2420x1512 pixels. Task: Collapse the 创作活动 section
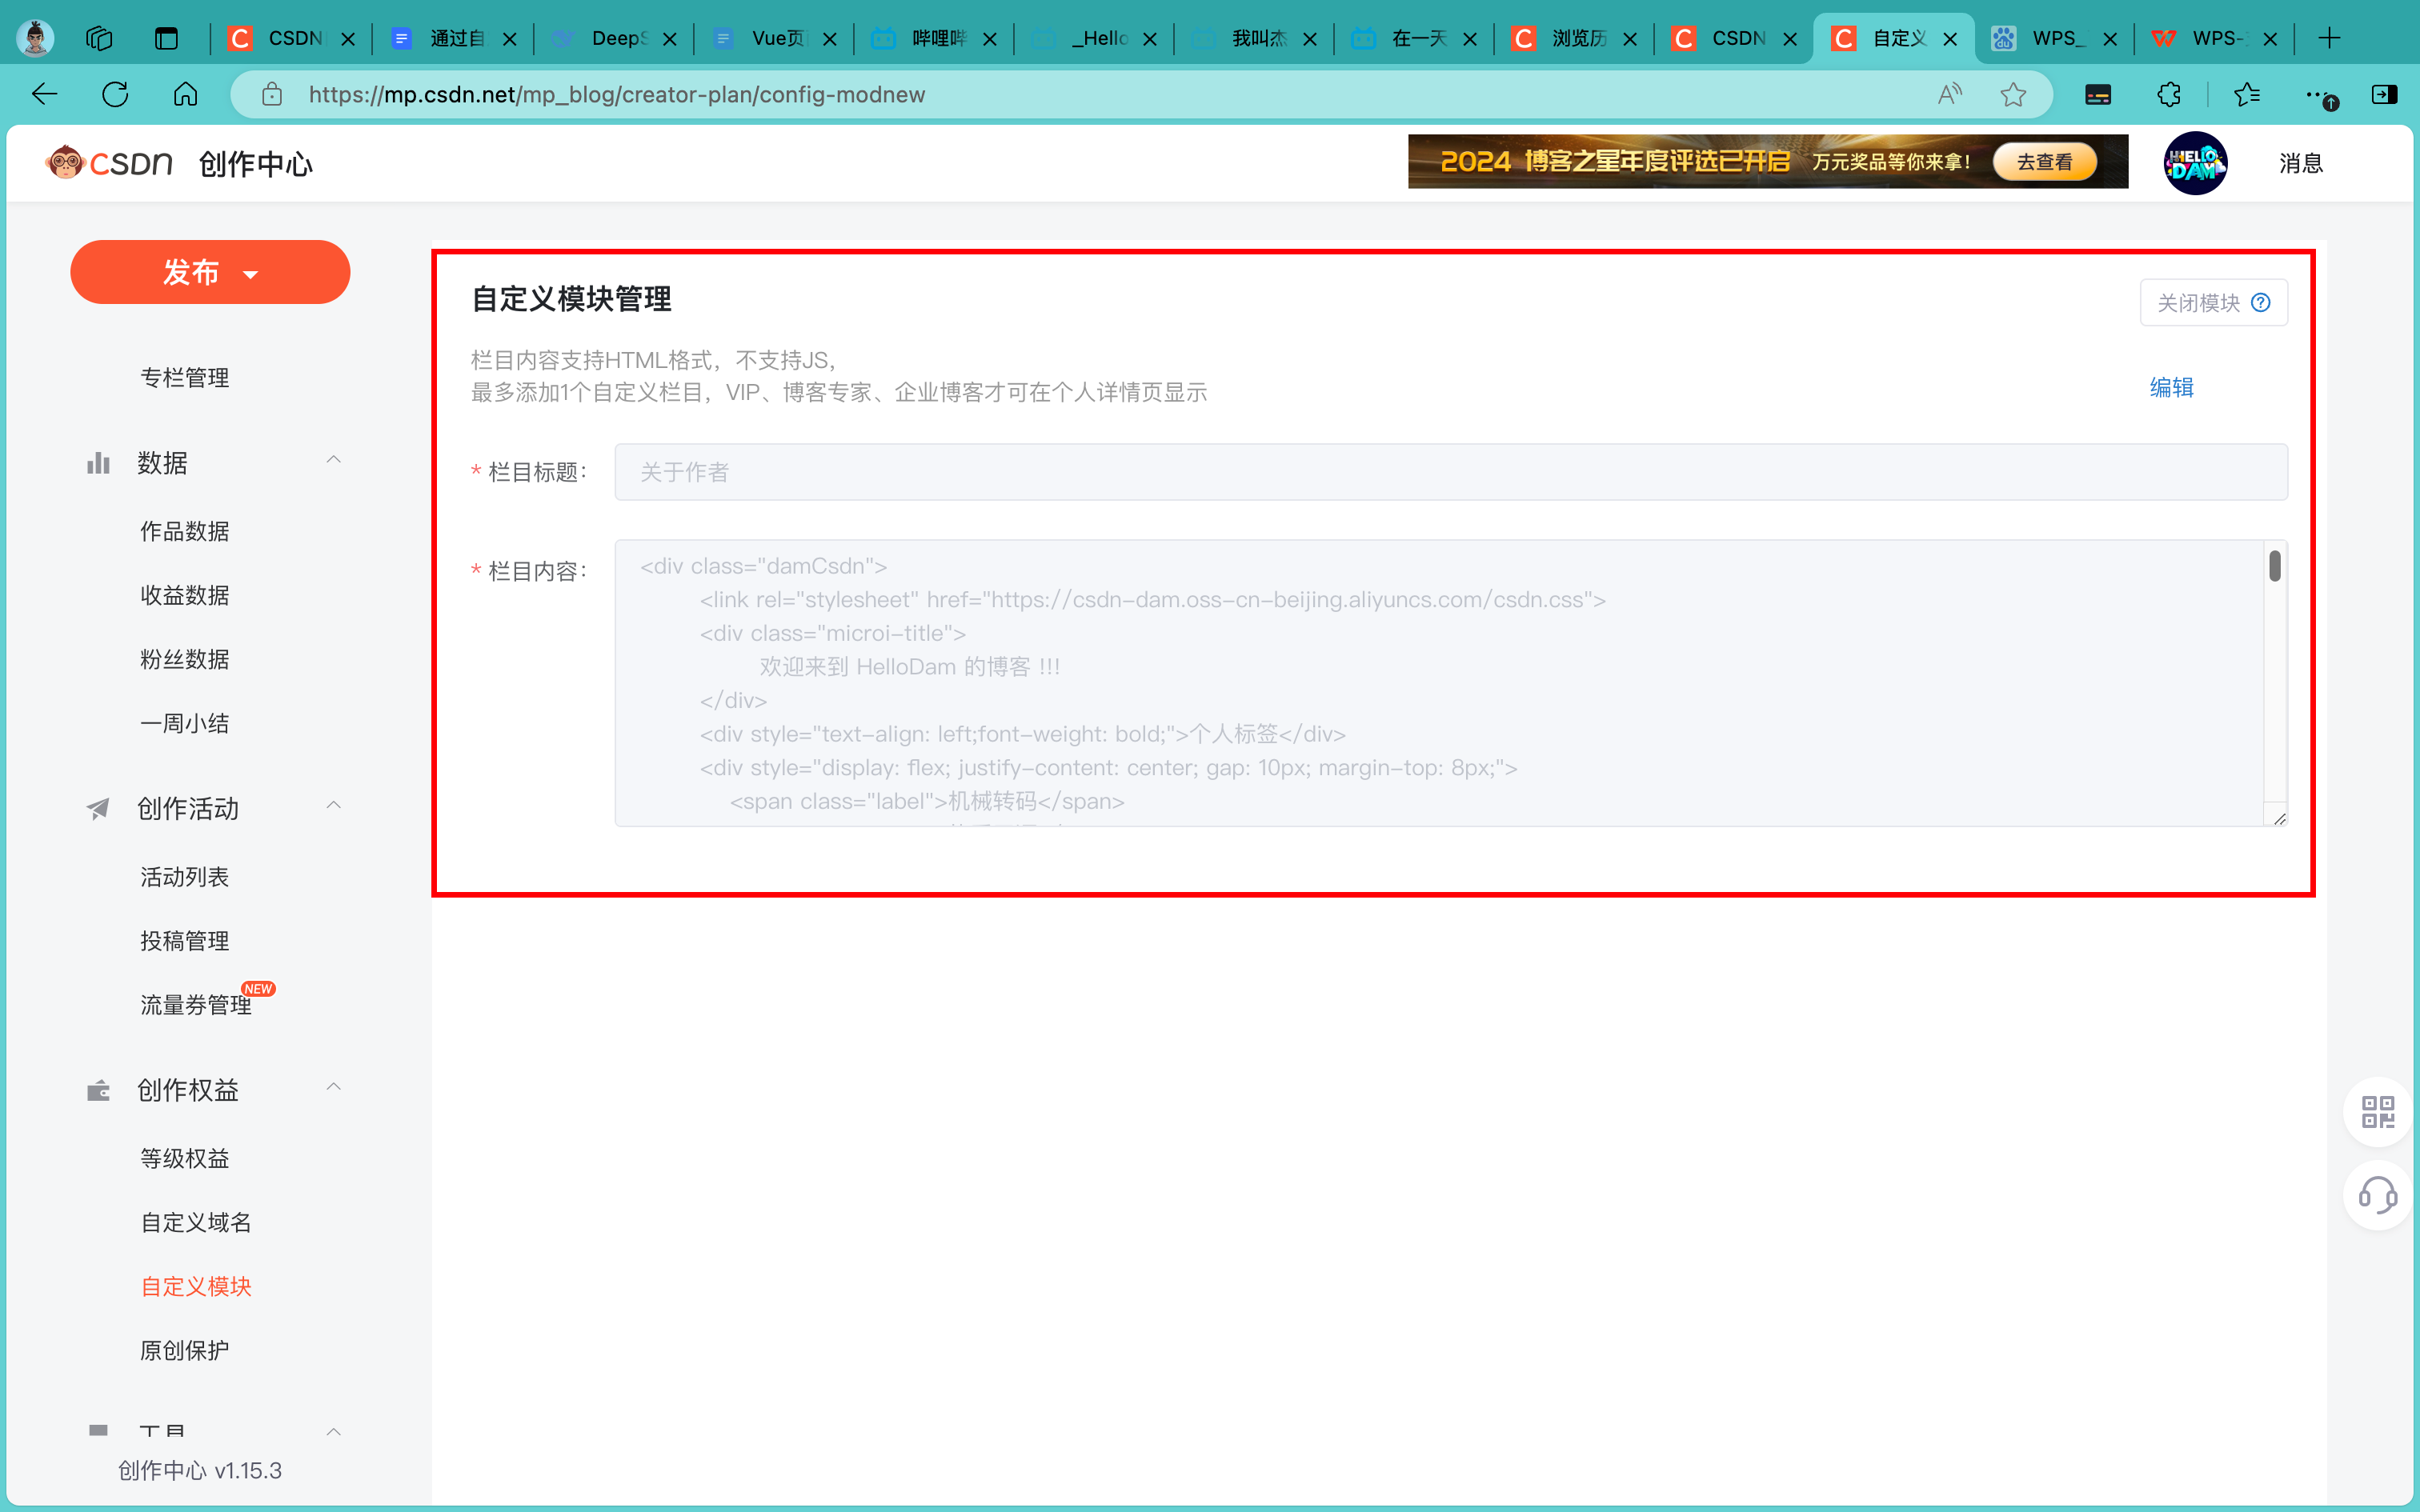tap(333, 804)
